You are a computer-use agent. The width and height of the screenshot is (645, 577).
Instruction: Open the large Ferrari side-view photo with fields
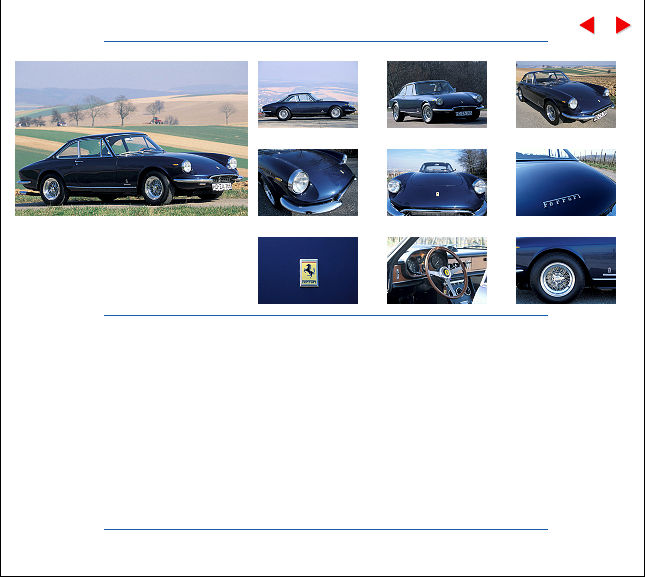click(132, 139)
